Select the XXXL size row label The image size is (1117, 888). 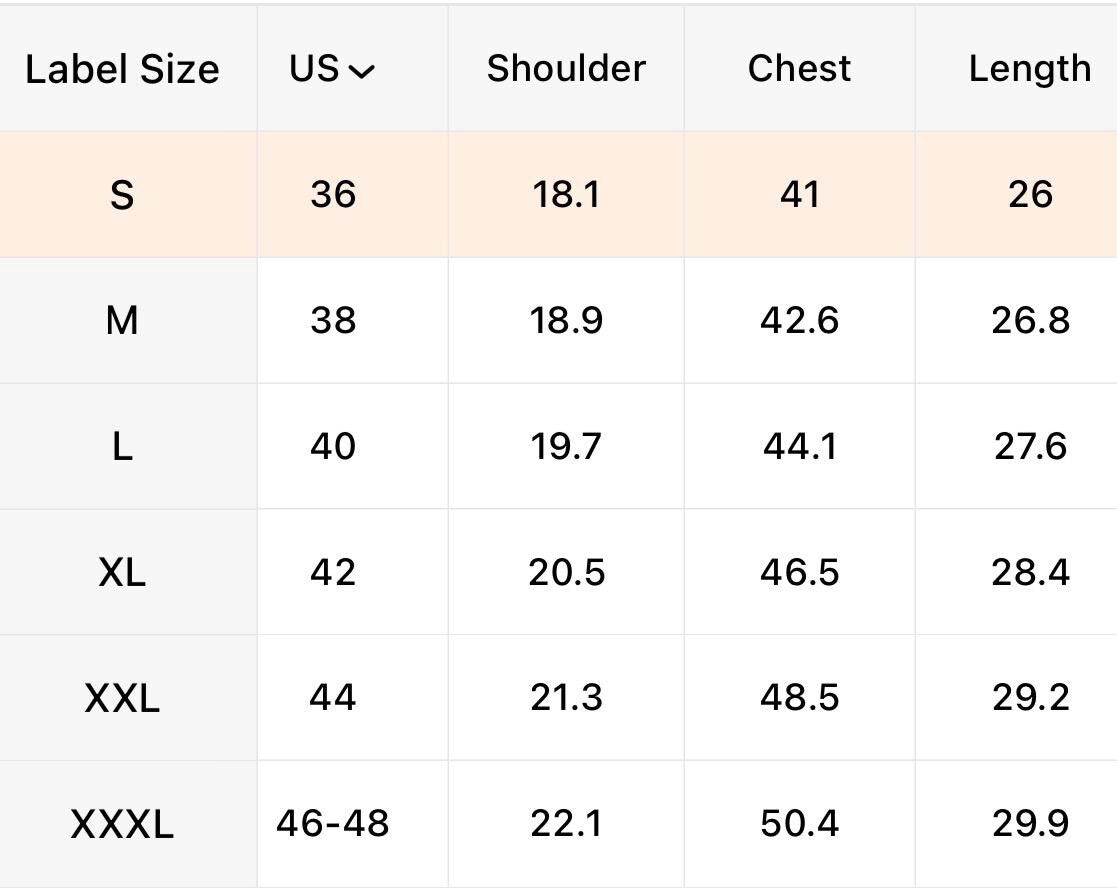coord(122,824)
